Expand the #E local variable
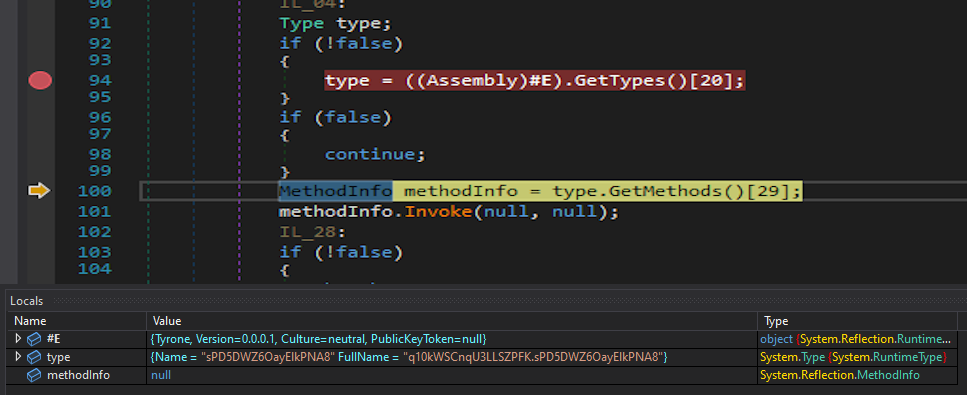The width and height of the screenshot is (967, 395). 18,338
